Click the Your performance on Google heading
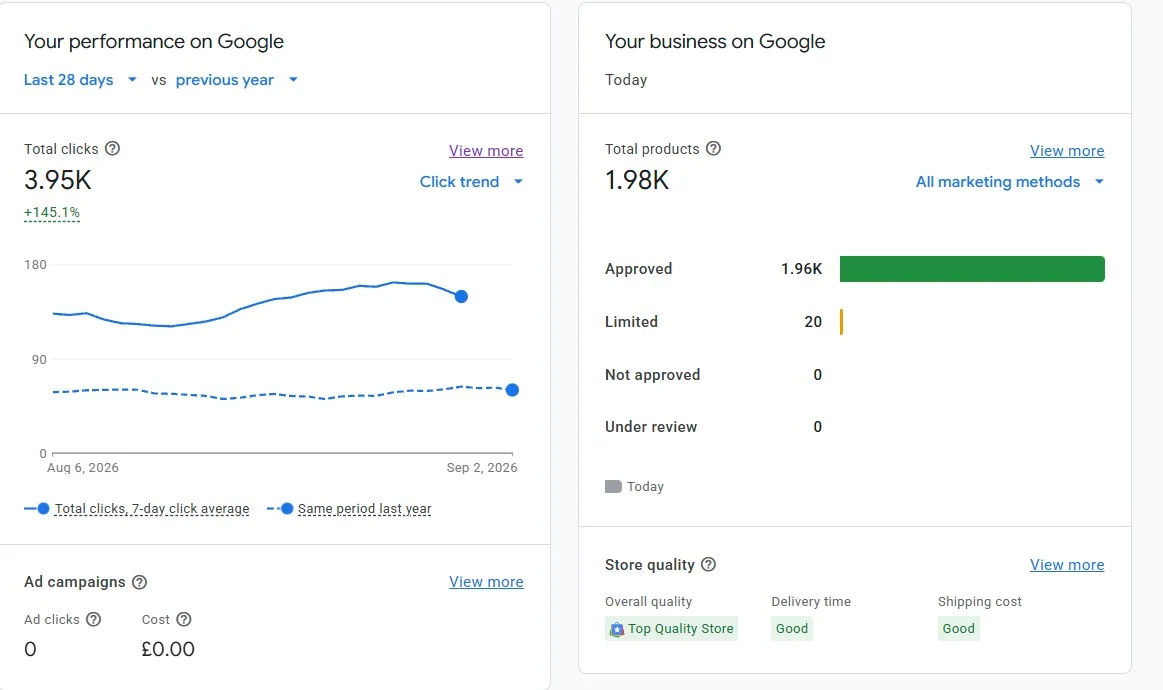1163x690 pixels. pos(154,42)
